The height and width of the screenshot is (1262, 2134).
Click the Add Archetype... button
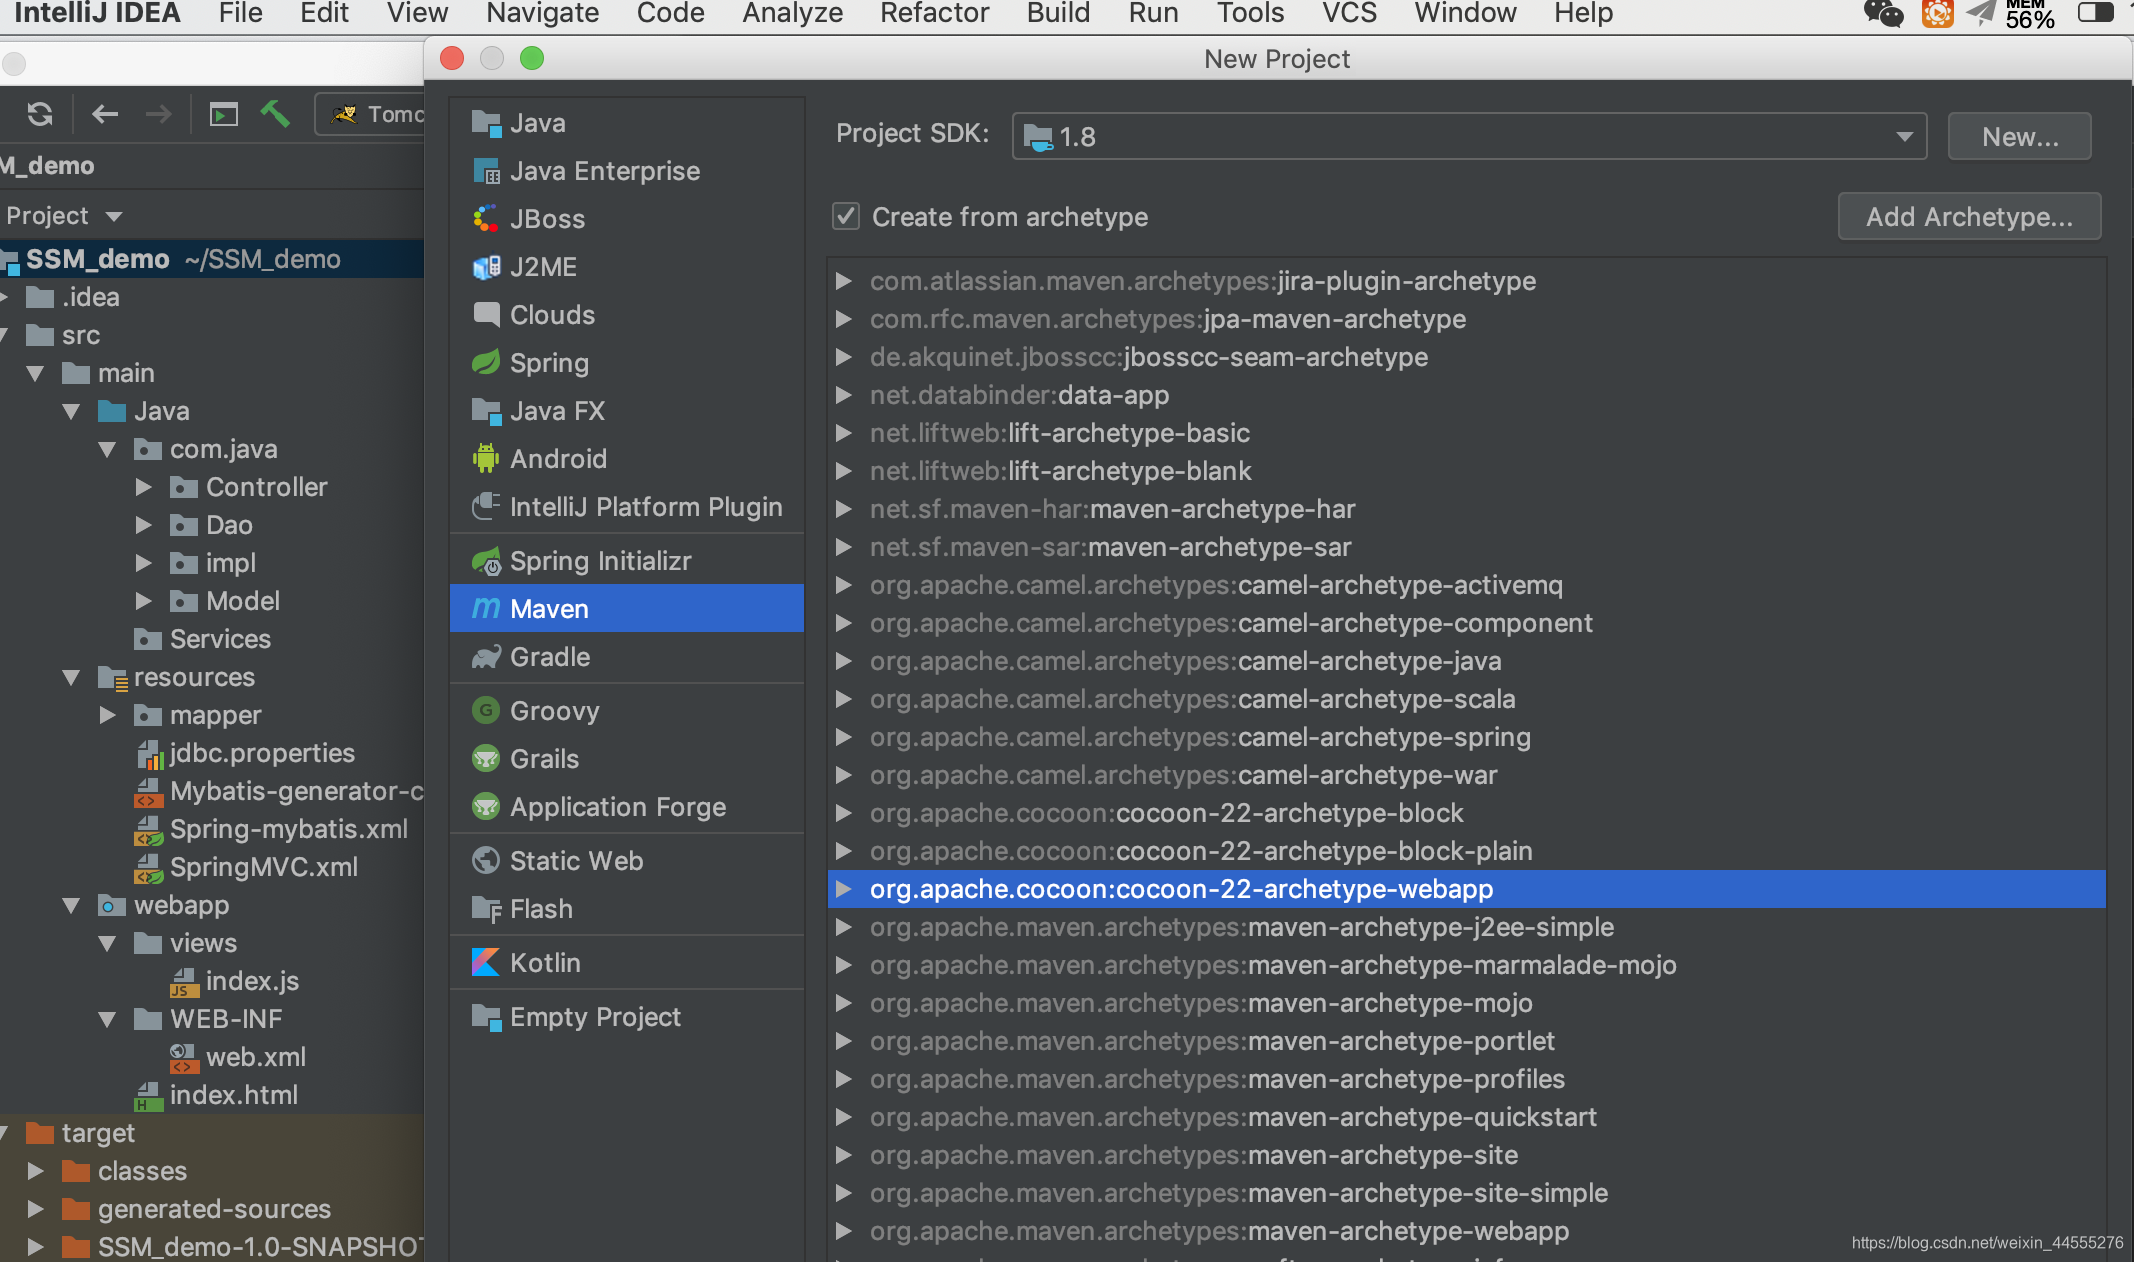(x=1969, y=216)
